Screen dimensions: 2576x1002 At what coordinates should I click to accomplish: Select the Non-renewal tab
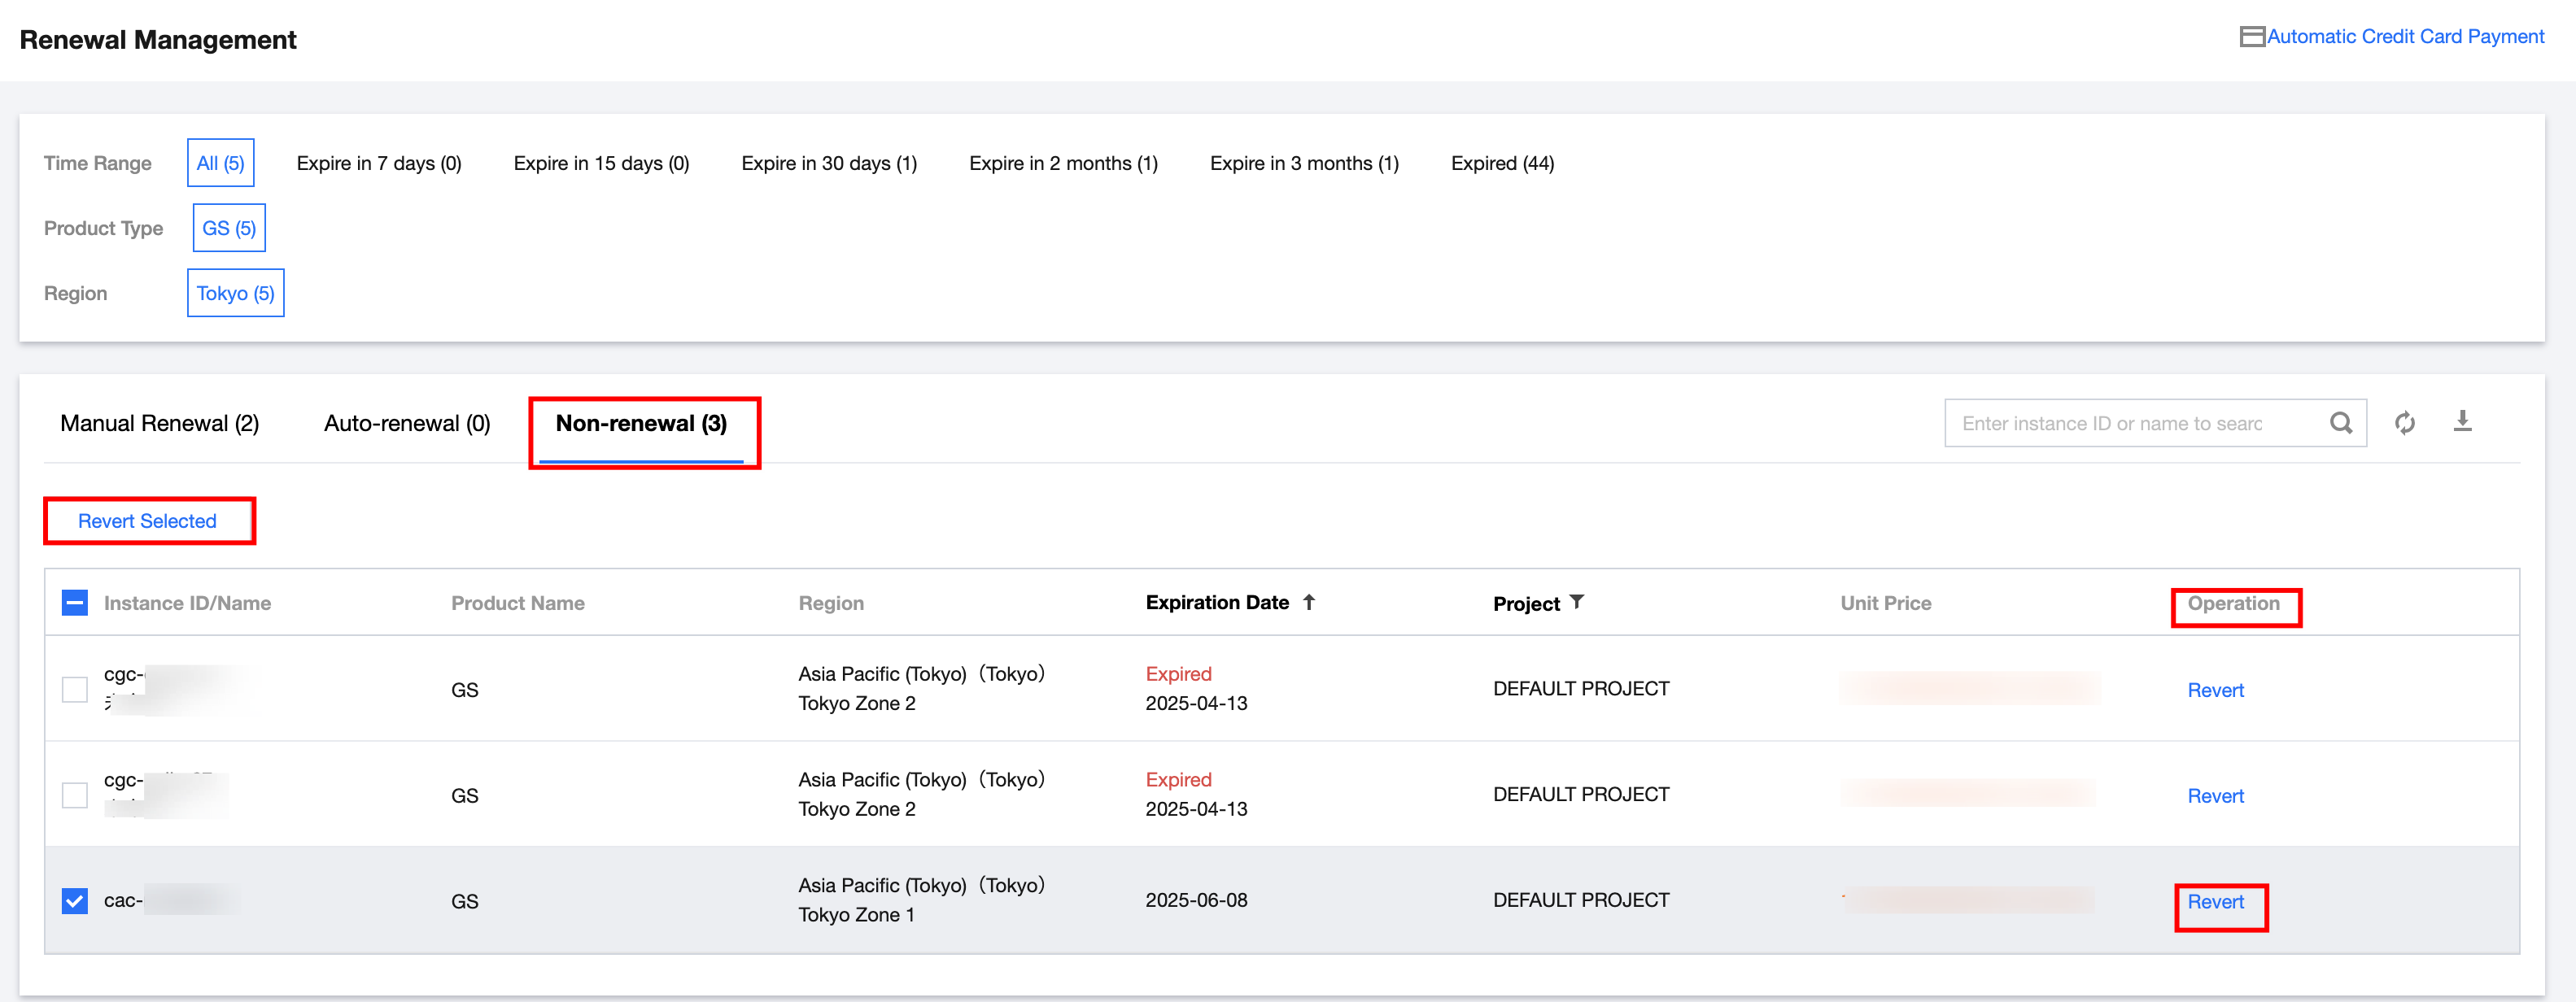pos(641,423)
